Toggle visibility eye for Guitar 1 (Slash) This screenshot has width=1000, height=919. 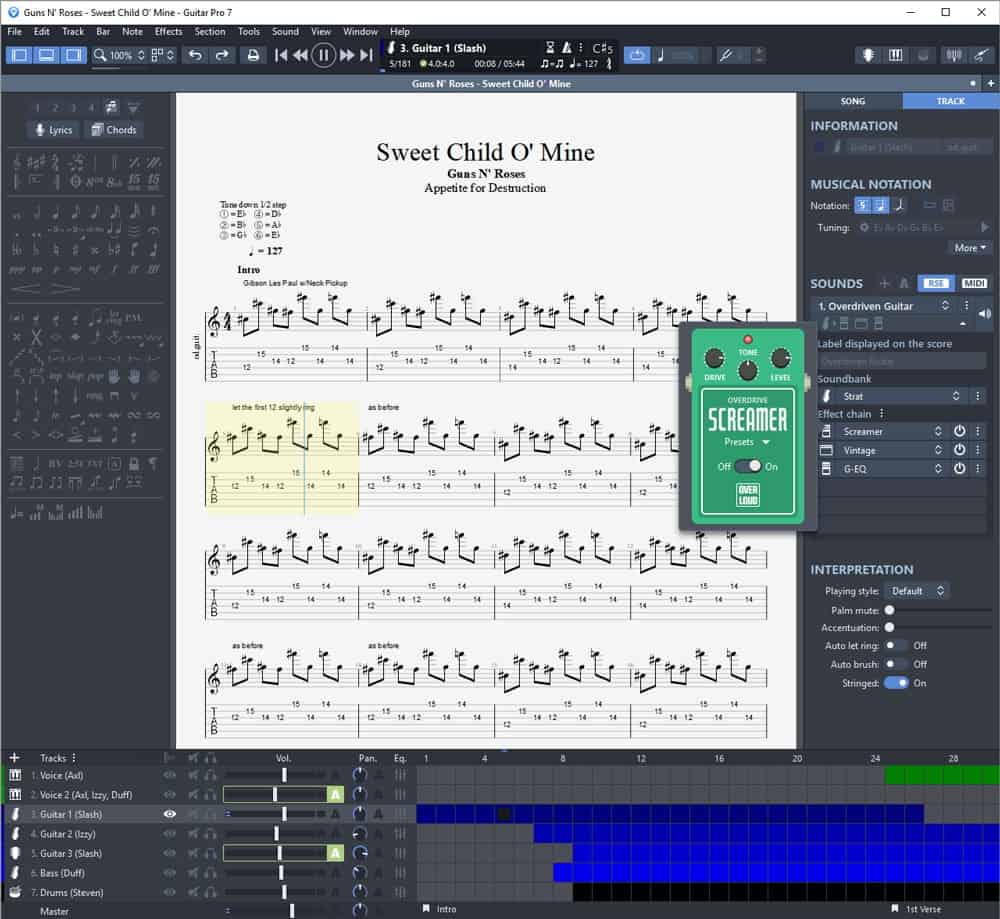tap(170, 814)
